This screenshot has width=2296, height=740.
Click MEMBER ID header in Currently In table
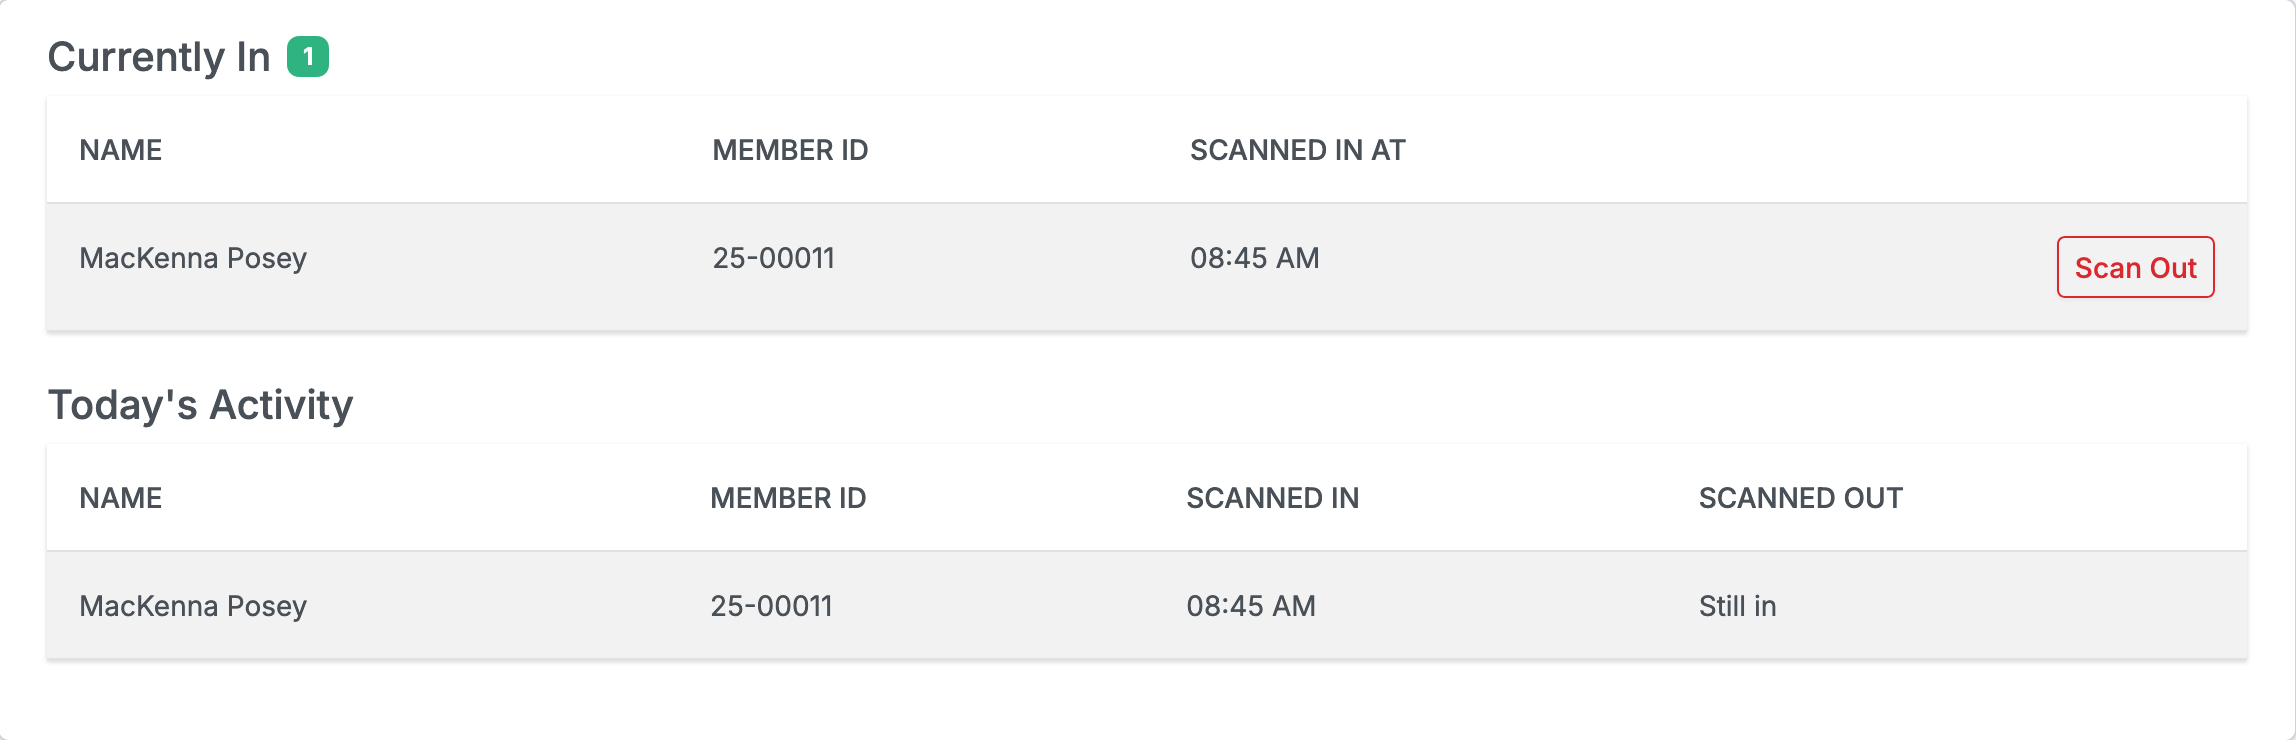pos(790,150)
